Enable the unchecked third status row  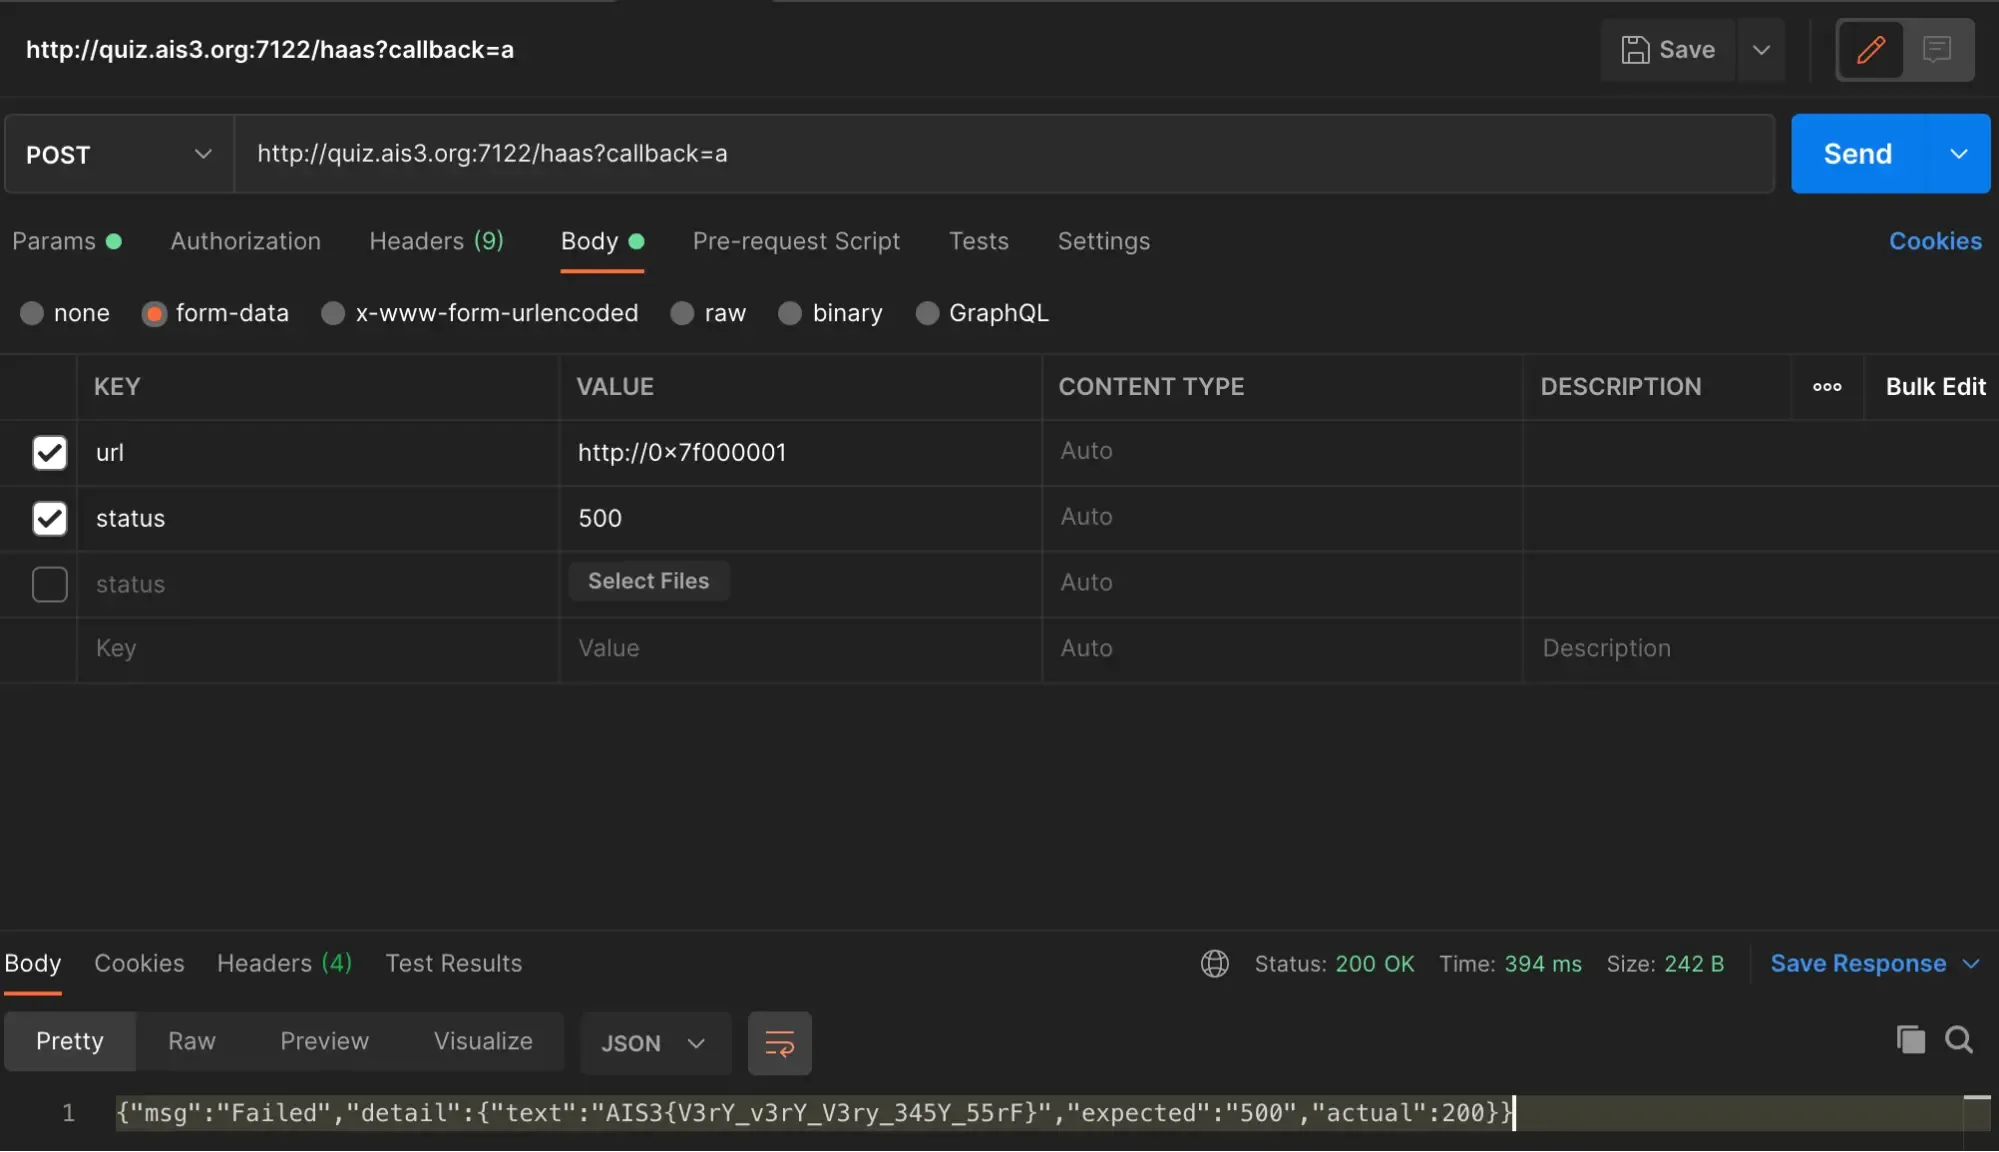tap(49, 584)
